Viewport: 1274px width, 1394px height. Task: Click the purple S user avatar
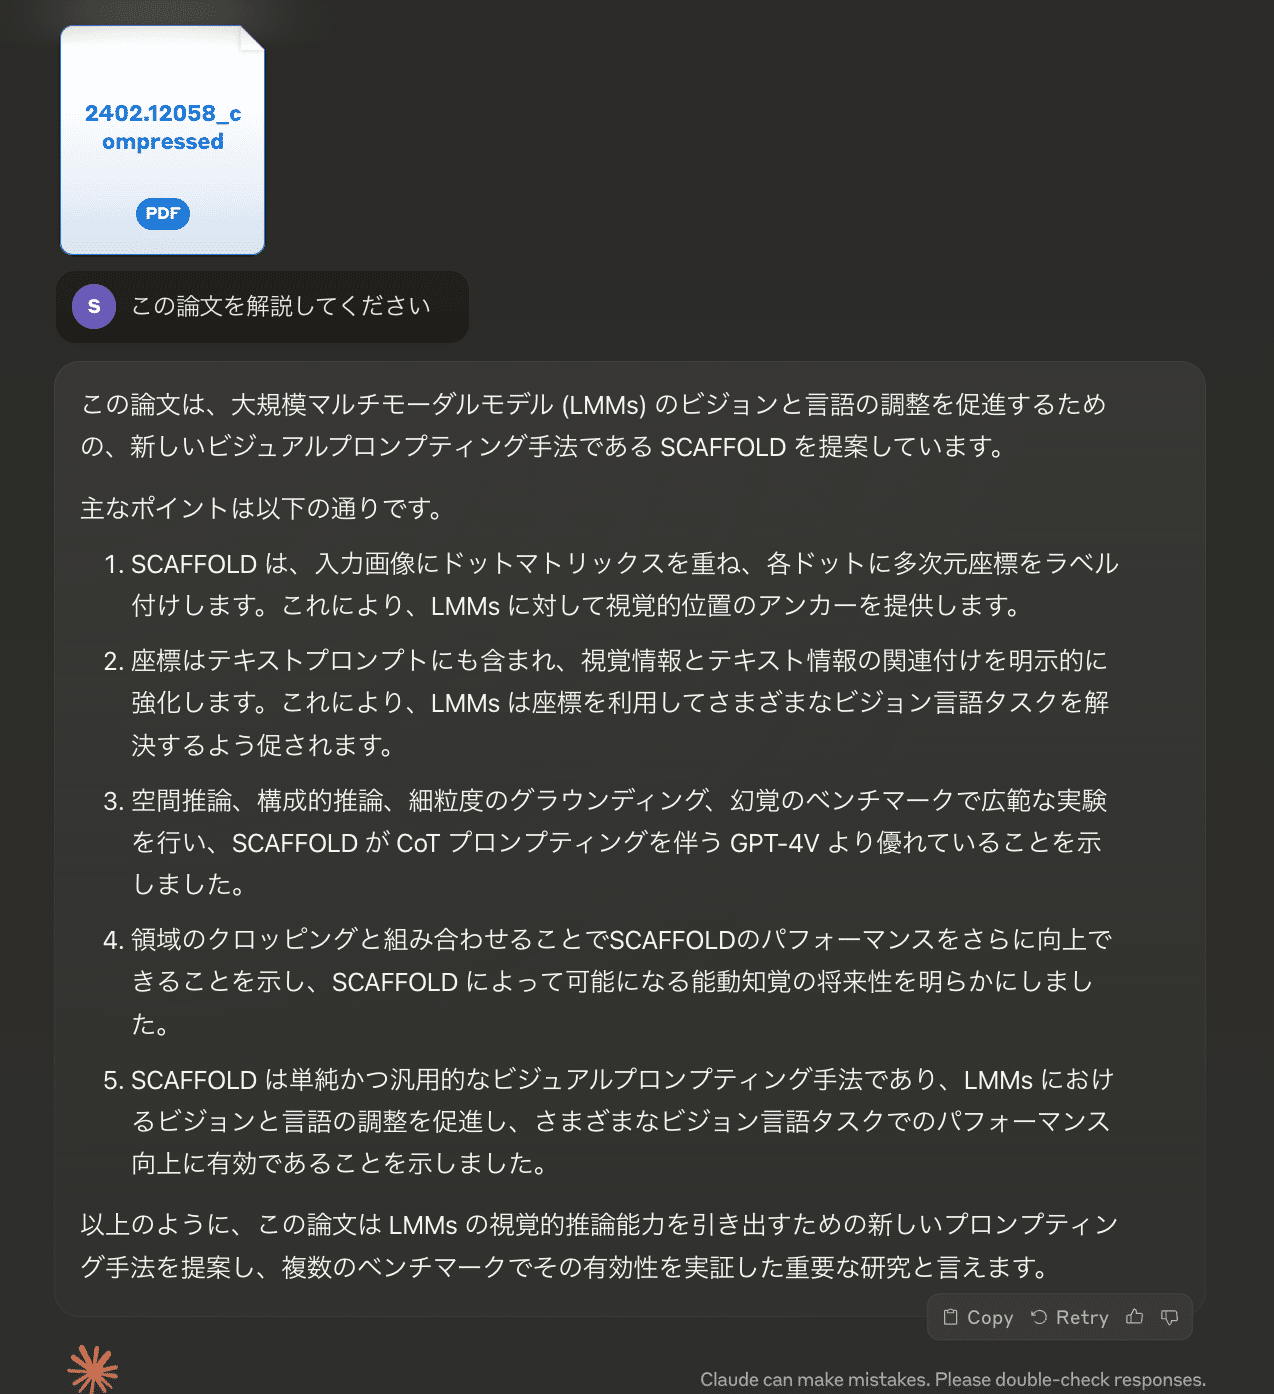click(x=94, y=306)
